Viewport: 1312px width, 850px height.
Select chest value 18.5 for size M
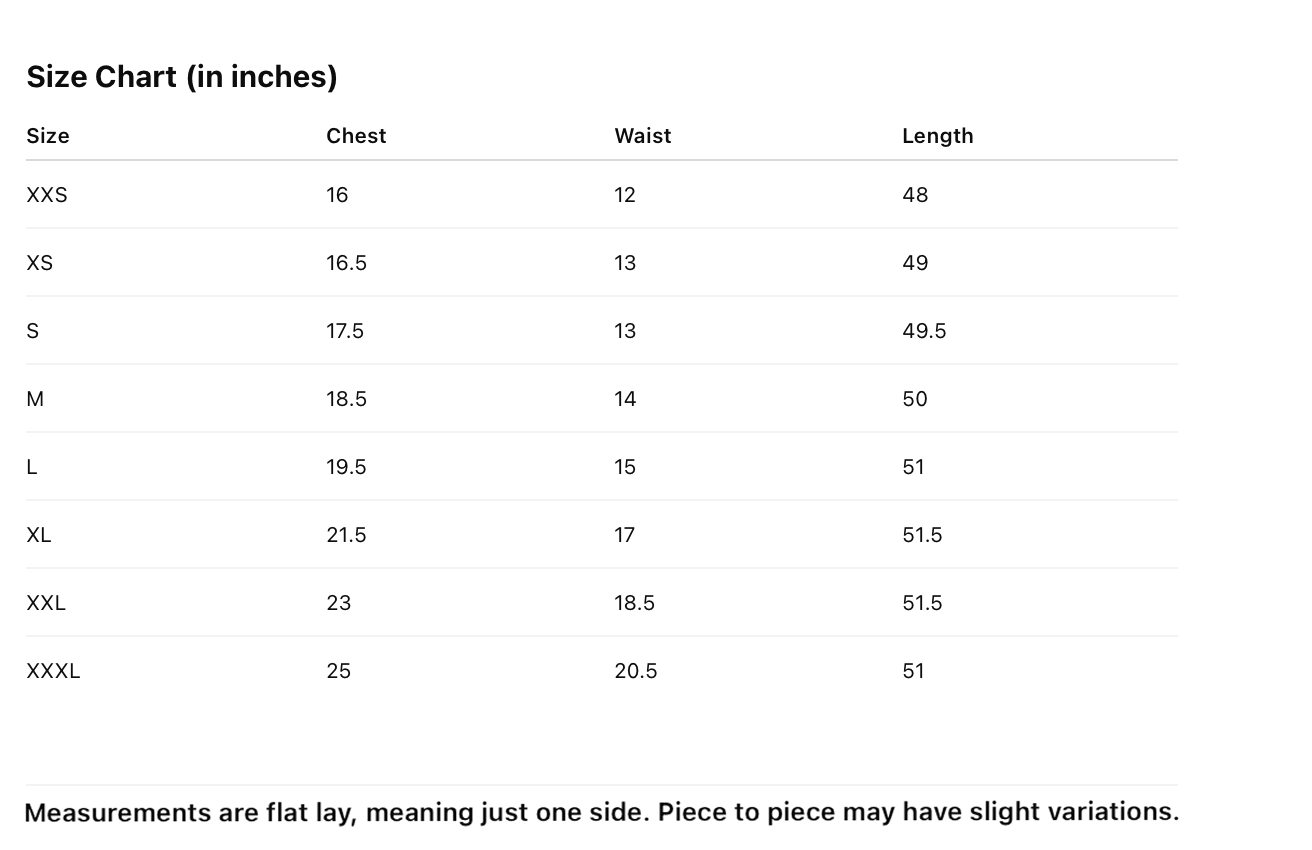(x=346, y=399)
